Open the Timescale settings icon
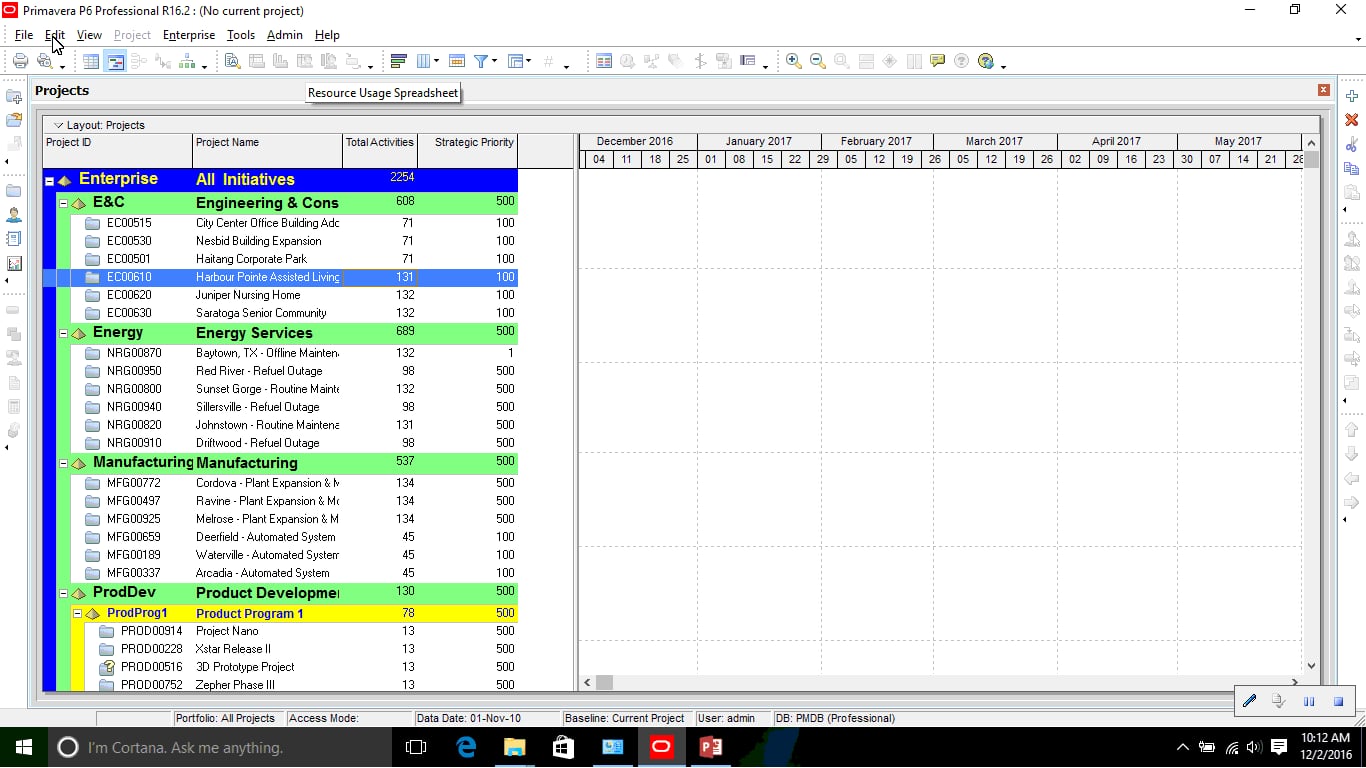The height and width of the screenshot is (768, 1366). coord(457,61)
